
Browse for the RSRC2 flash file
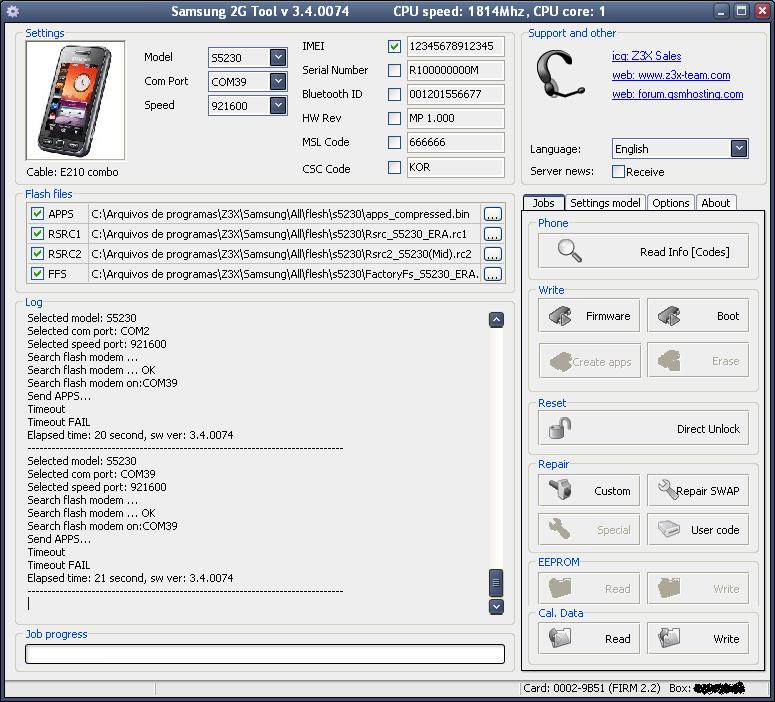click(x=493, y=254)
